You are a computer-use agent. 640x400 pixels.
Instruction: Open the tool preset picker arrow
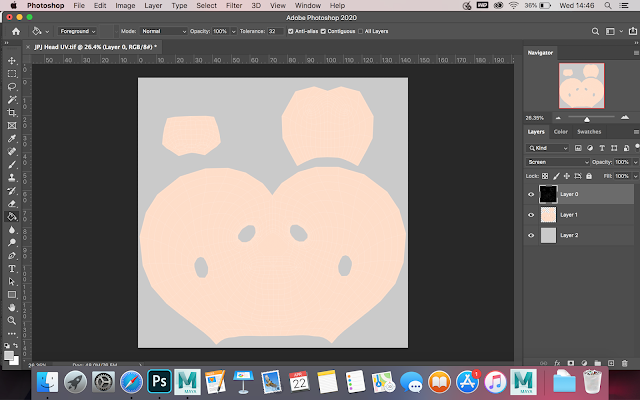tap(47, 31)
